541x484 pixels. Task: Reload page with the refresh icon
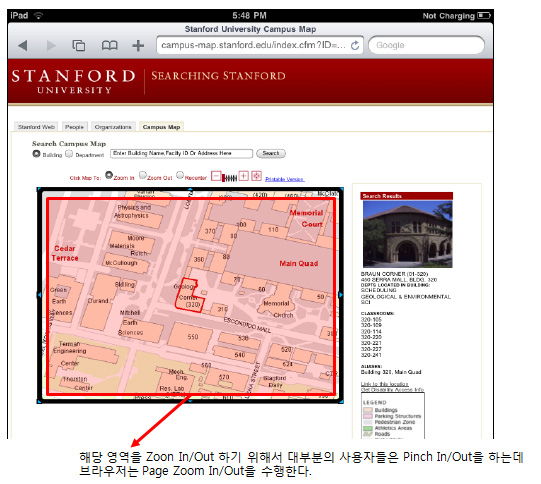tap(355, 45)
